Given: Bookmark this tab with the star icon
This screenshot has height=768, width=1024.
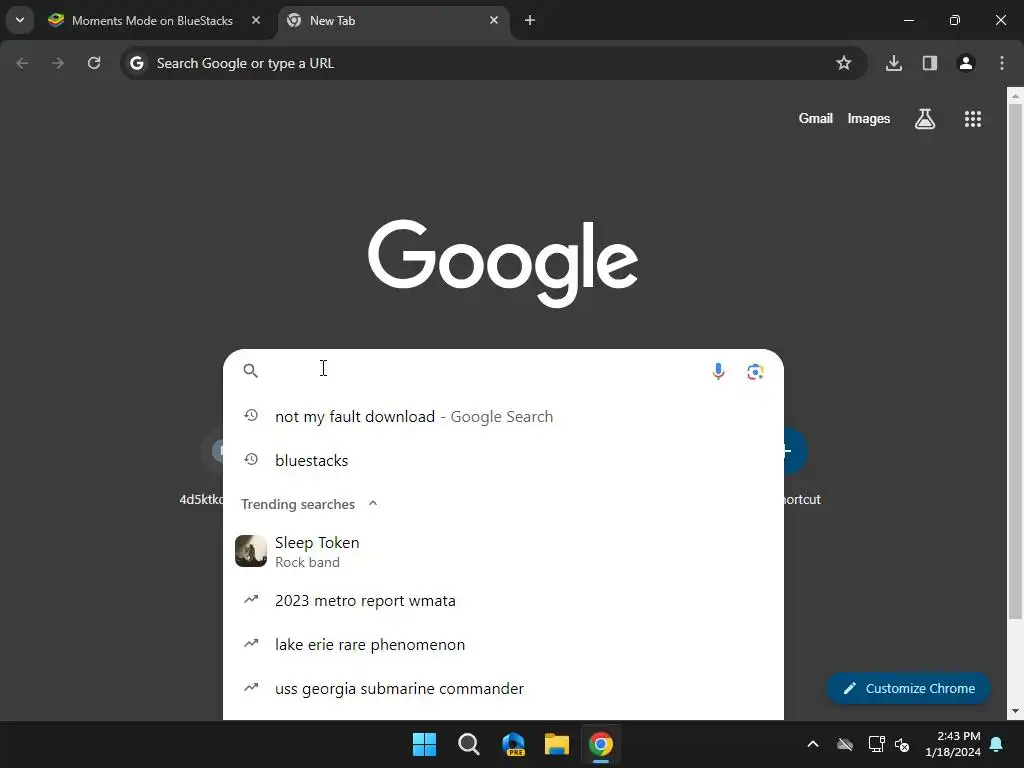Looking at the screenshot, I should pyautogui.click(x=844, y=63).
